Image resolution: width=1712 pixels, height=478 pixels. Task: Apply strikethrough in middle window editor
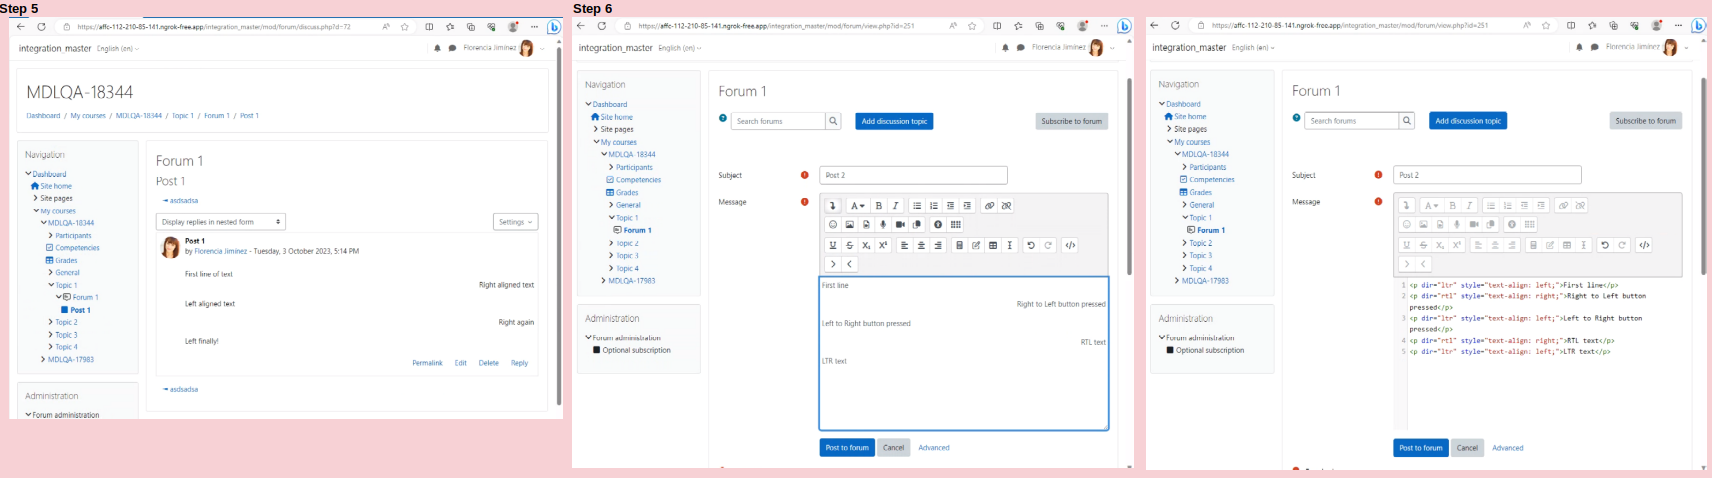pyautogui.click(x=849, y=245)
